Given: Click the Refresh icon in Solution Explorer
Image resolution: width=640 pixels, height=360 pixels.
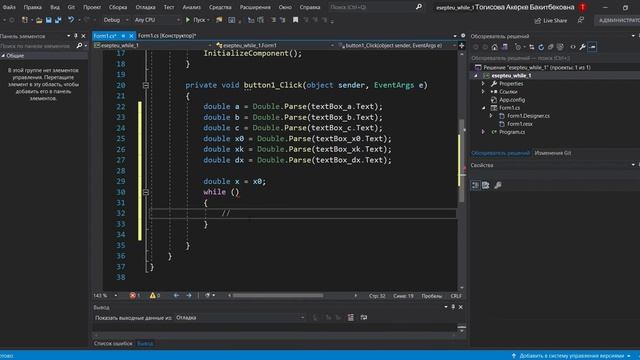Looking at the screenshot, I should pyautogui.click(x=541, y=47).
